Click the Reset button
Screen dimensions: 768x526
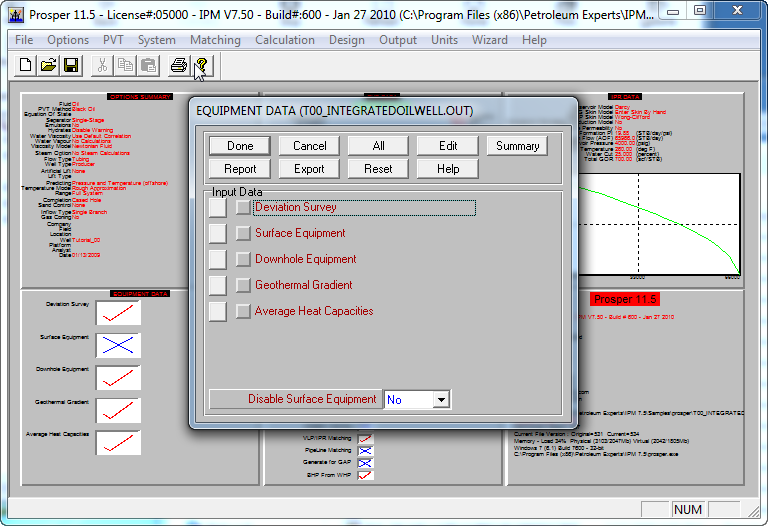378,169
